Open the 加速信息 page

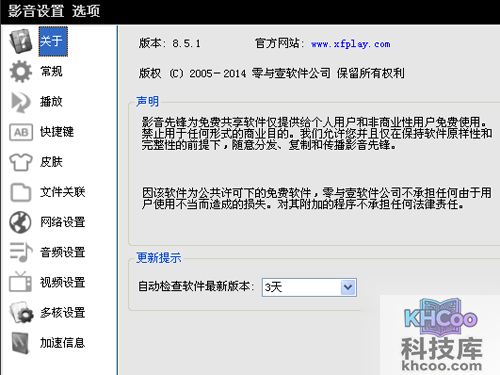[62, 343]
